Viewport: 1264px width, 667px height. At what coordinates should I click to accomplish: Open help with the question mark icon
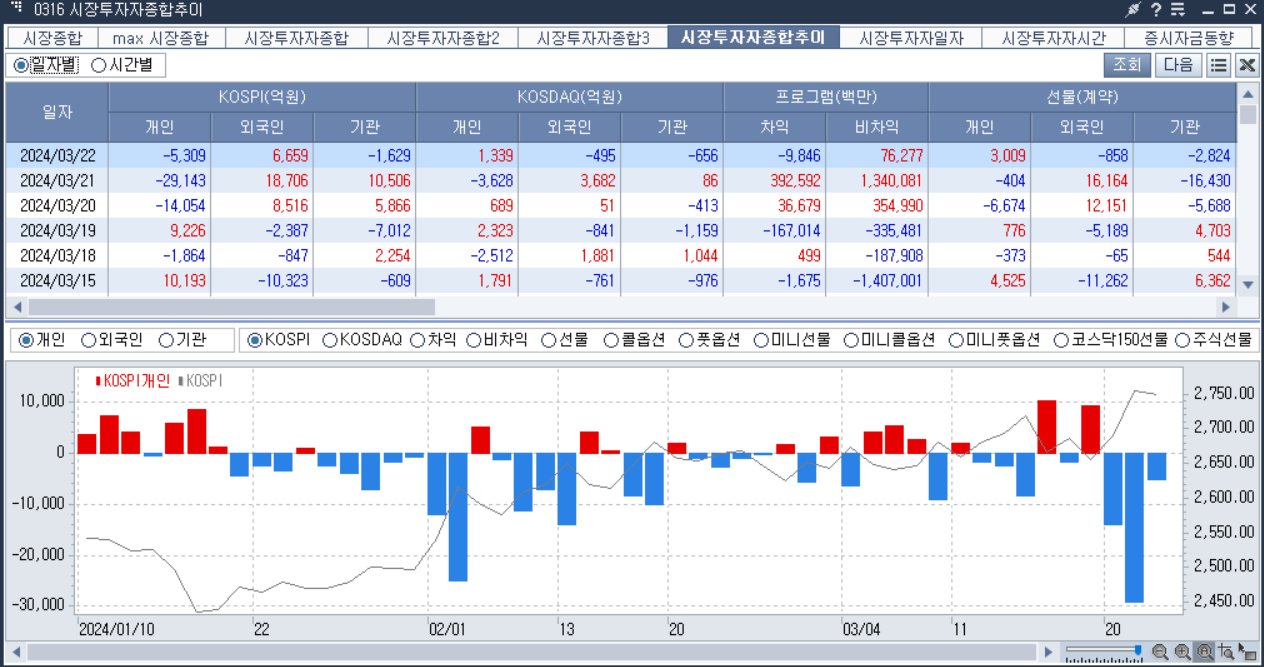pyautogui.click(x=1156, y=10)
